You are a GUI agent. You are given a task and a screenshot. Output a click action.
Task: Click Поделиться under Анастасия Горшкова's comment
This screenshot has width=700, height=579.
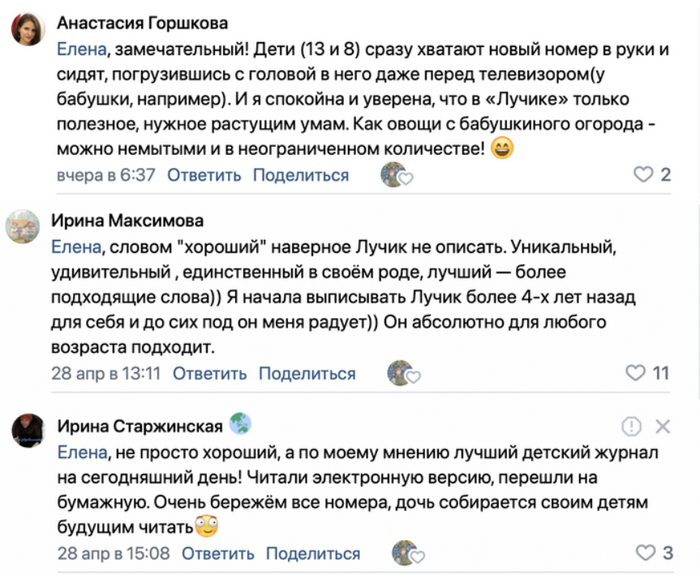pos(300,175)
